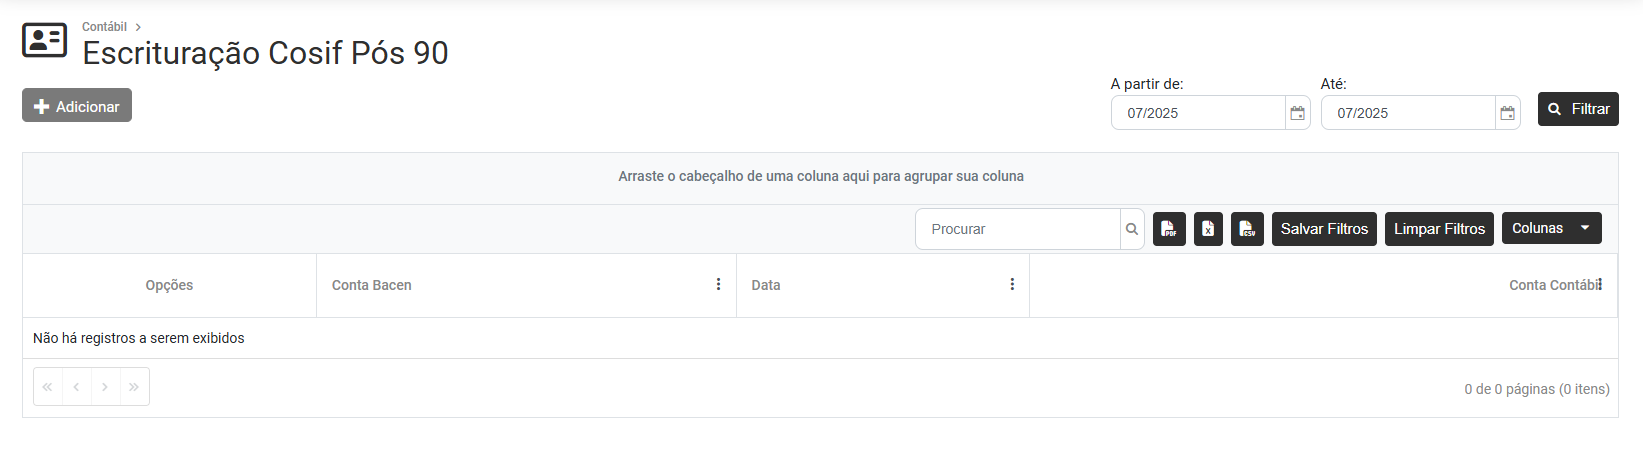Image resolution: width=1643 pixels, height=465 pixels.
Task: Focus the Procurar search field
Action: pos(1018,229)
